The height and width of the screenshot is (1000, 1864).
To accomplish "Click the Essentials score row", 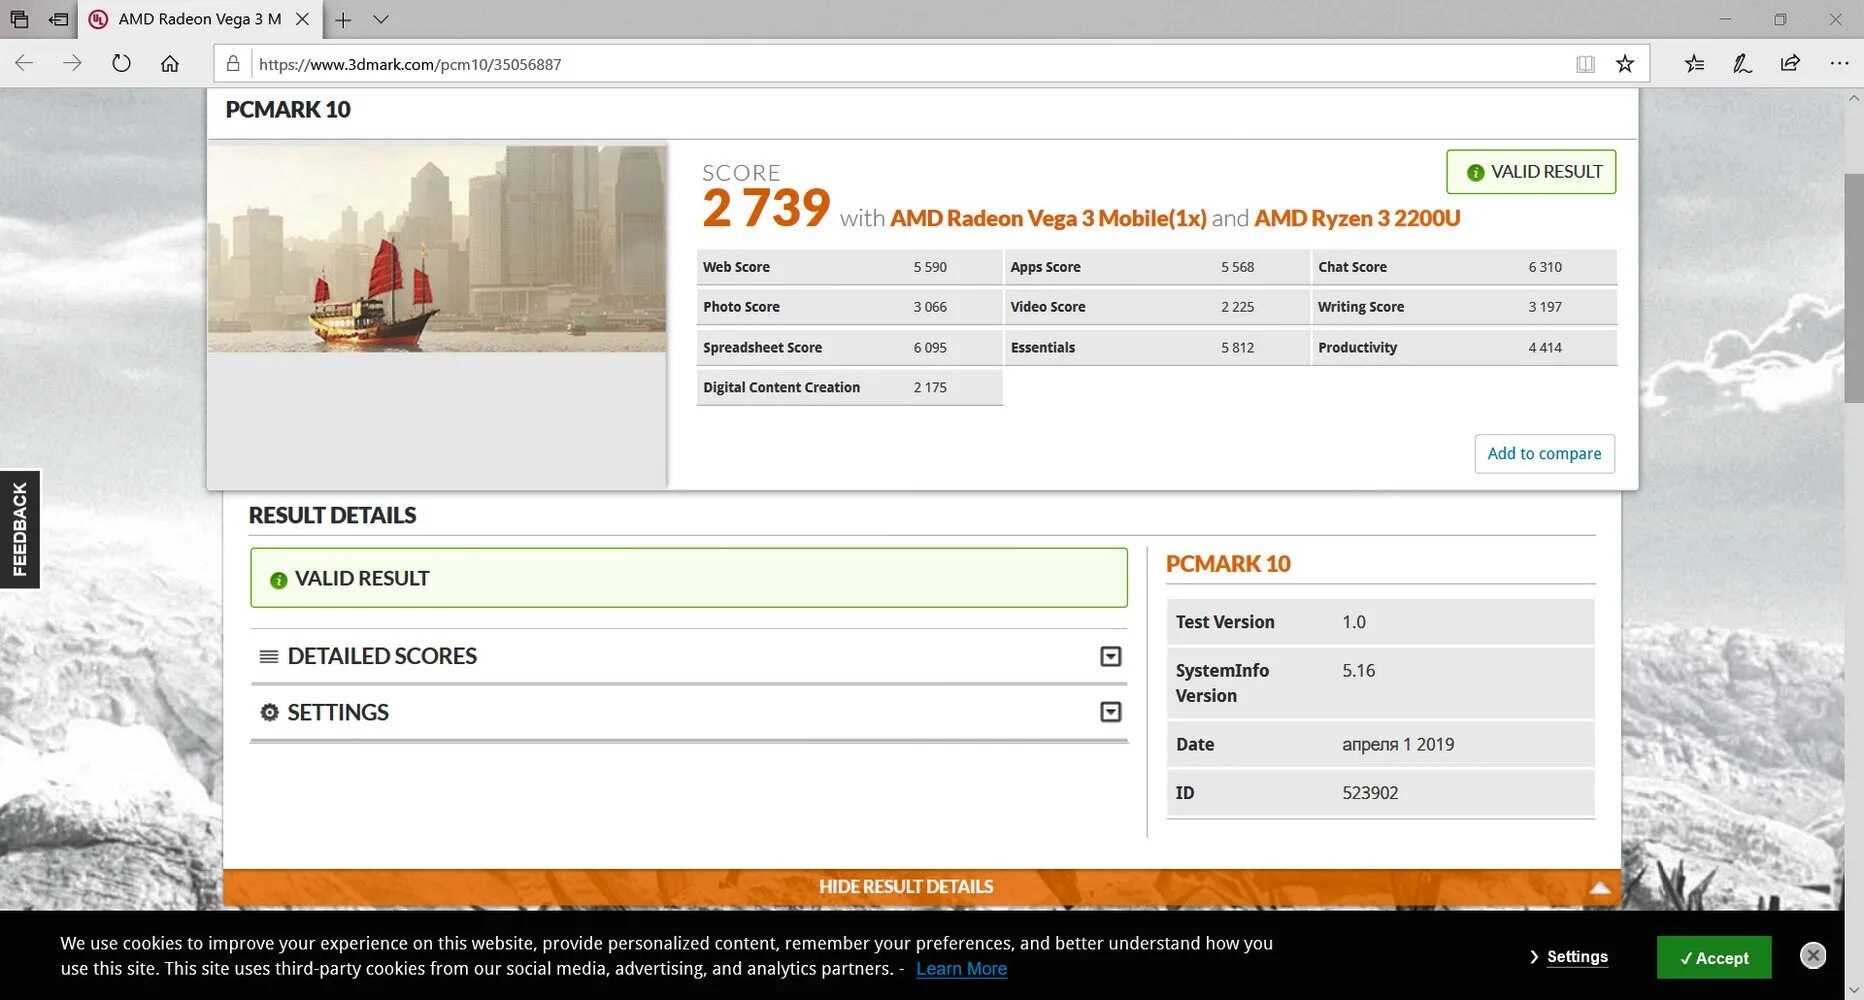I will pyautogui.click(x=1157, y=348).
